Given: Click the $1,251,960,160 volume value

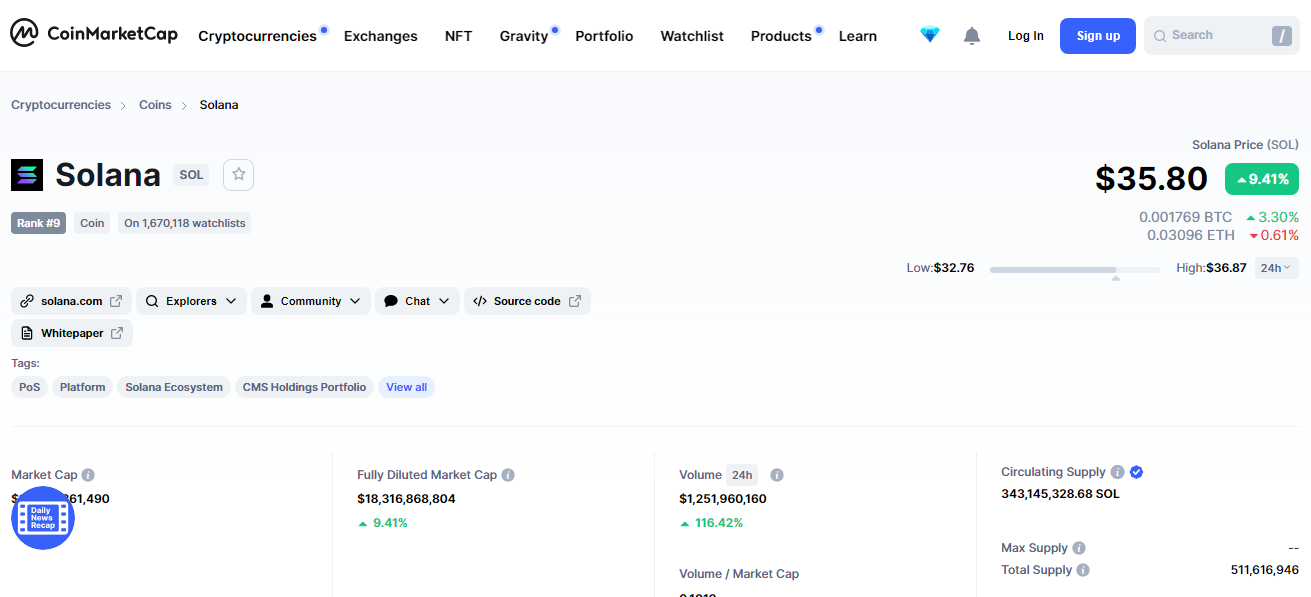Looking at the screenshot, I should coord(723,499).
